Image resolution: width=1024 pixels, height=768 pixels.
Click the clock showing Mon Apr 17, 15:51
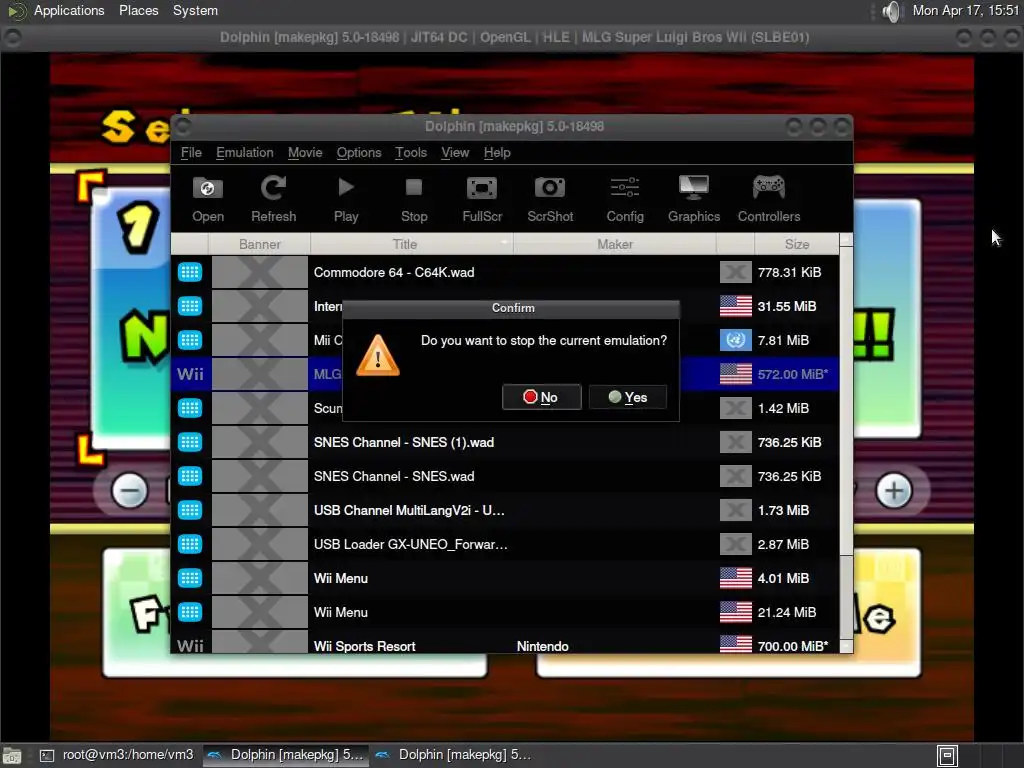(x=965, y=10)
